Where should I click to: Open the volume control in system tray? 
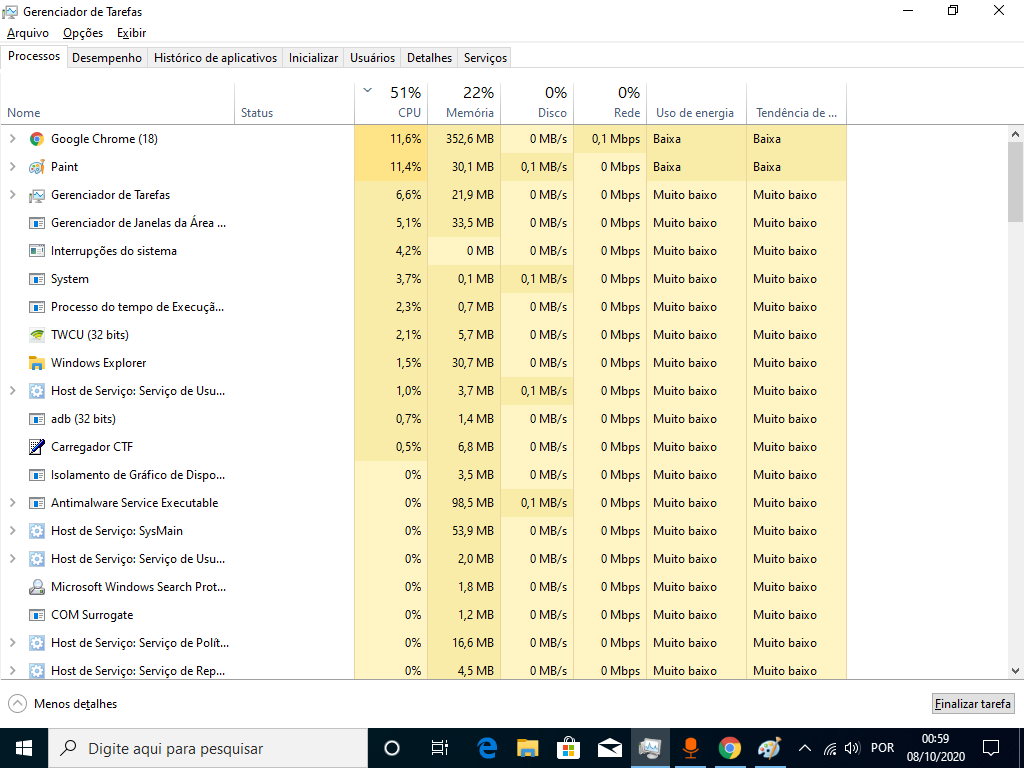point(851,748)
